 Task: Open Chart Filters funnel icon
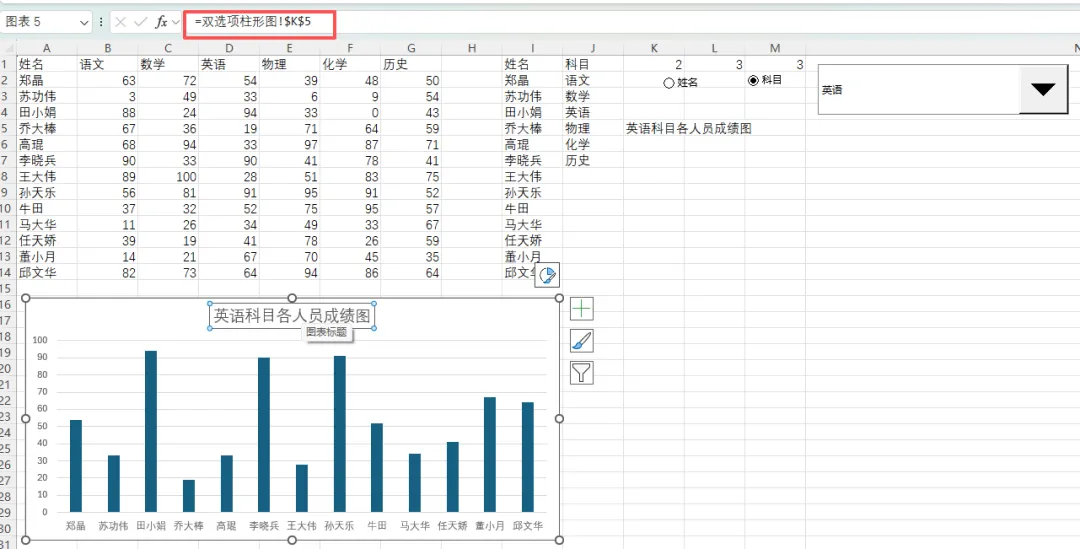[x=582, y=373]
